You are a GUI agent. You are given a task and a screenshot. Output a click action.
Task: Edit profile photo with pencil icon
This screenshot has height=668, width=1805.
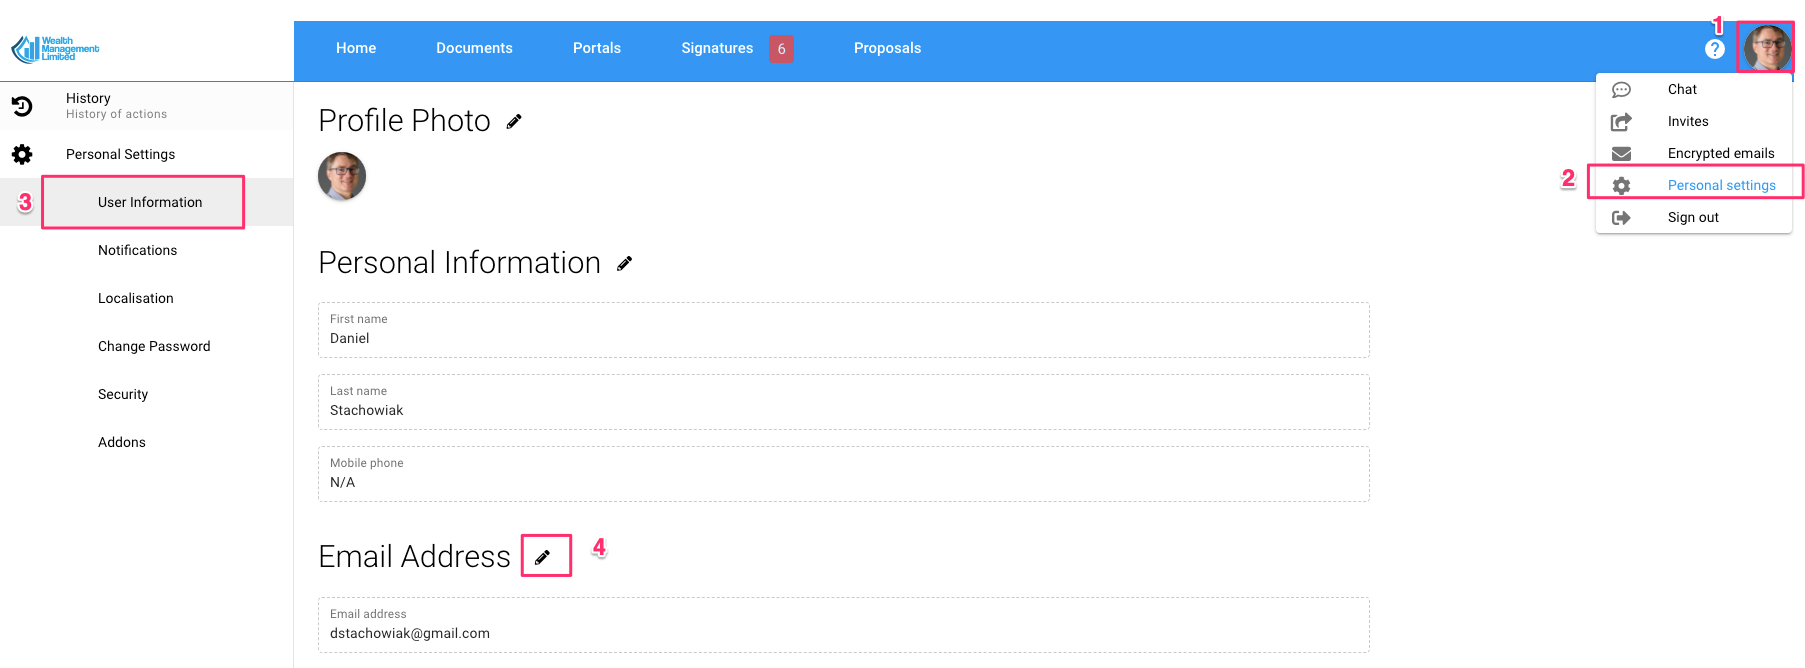514,122
